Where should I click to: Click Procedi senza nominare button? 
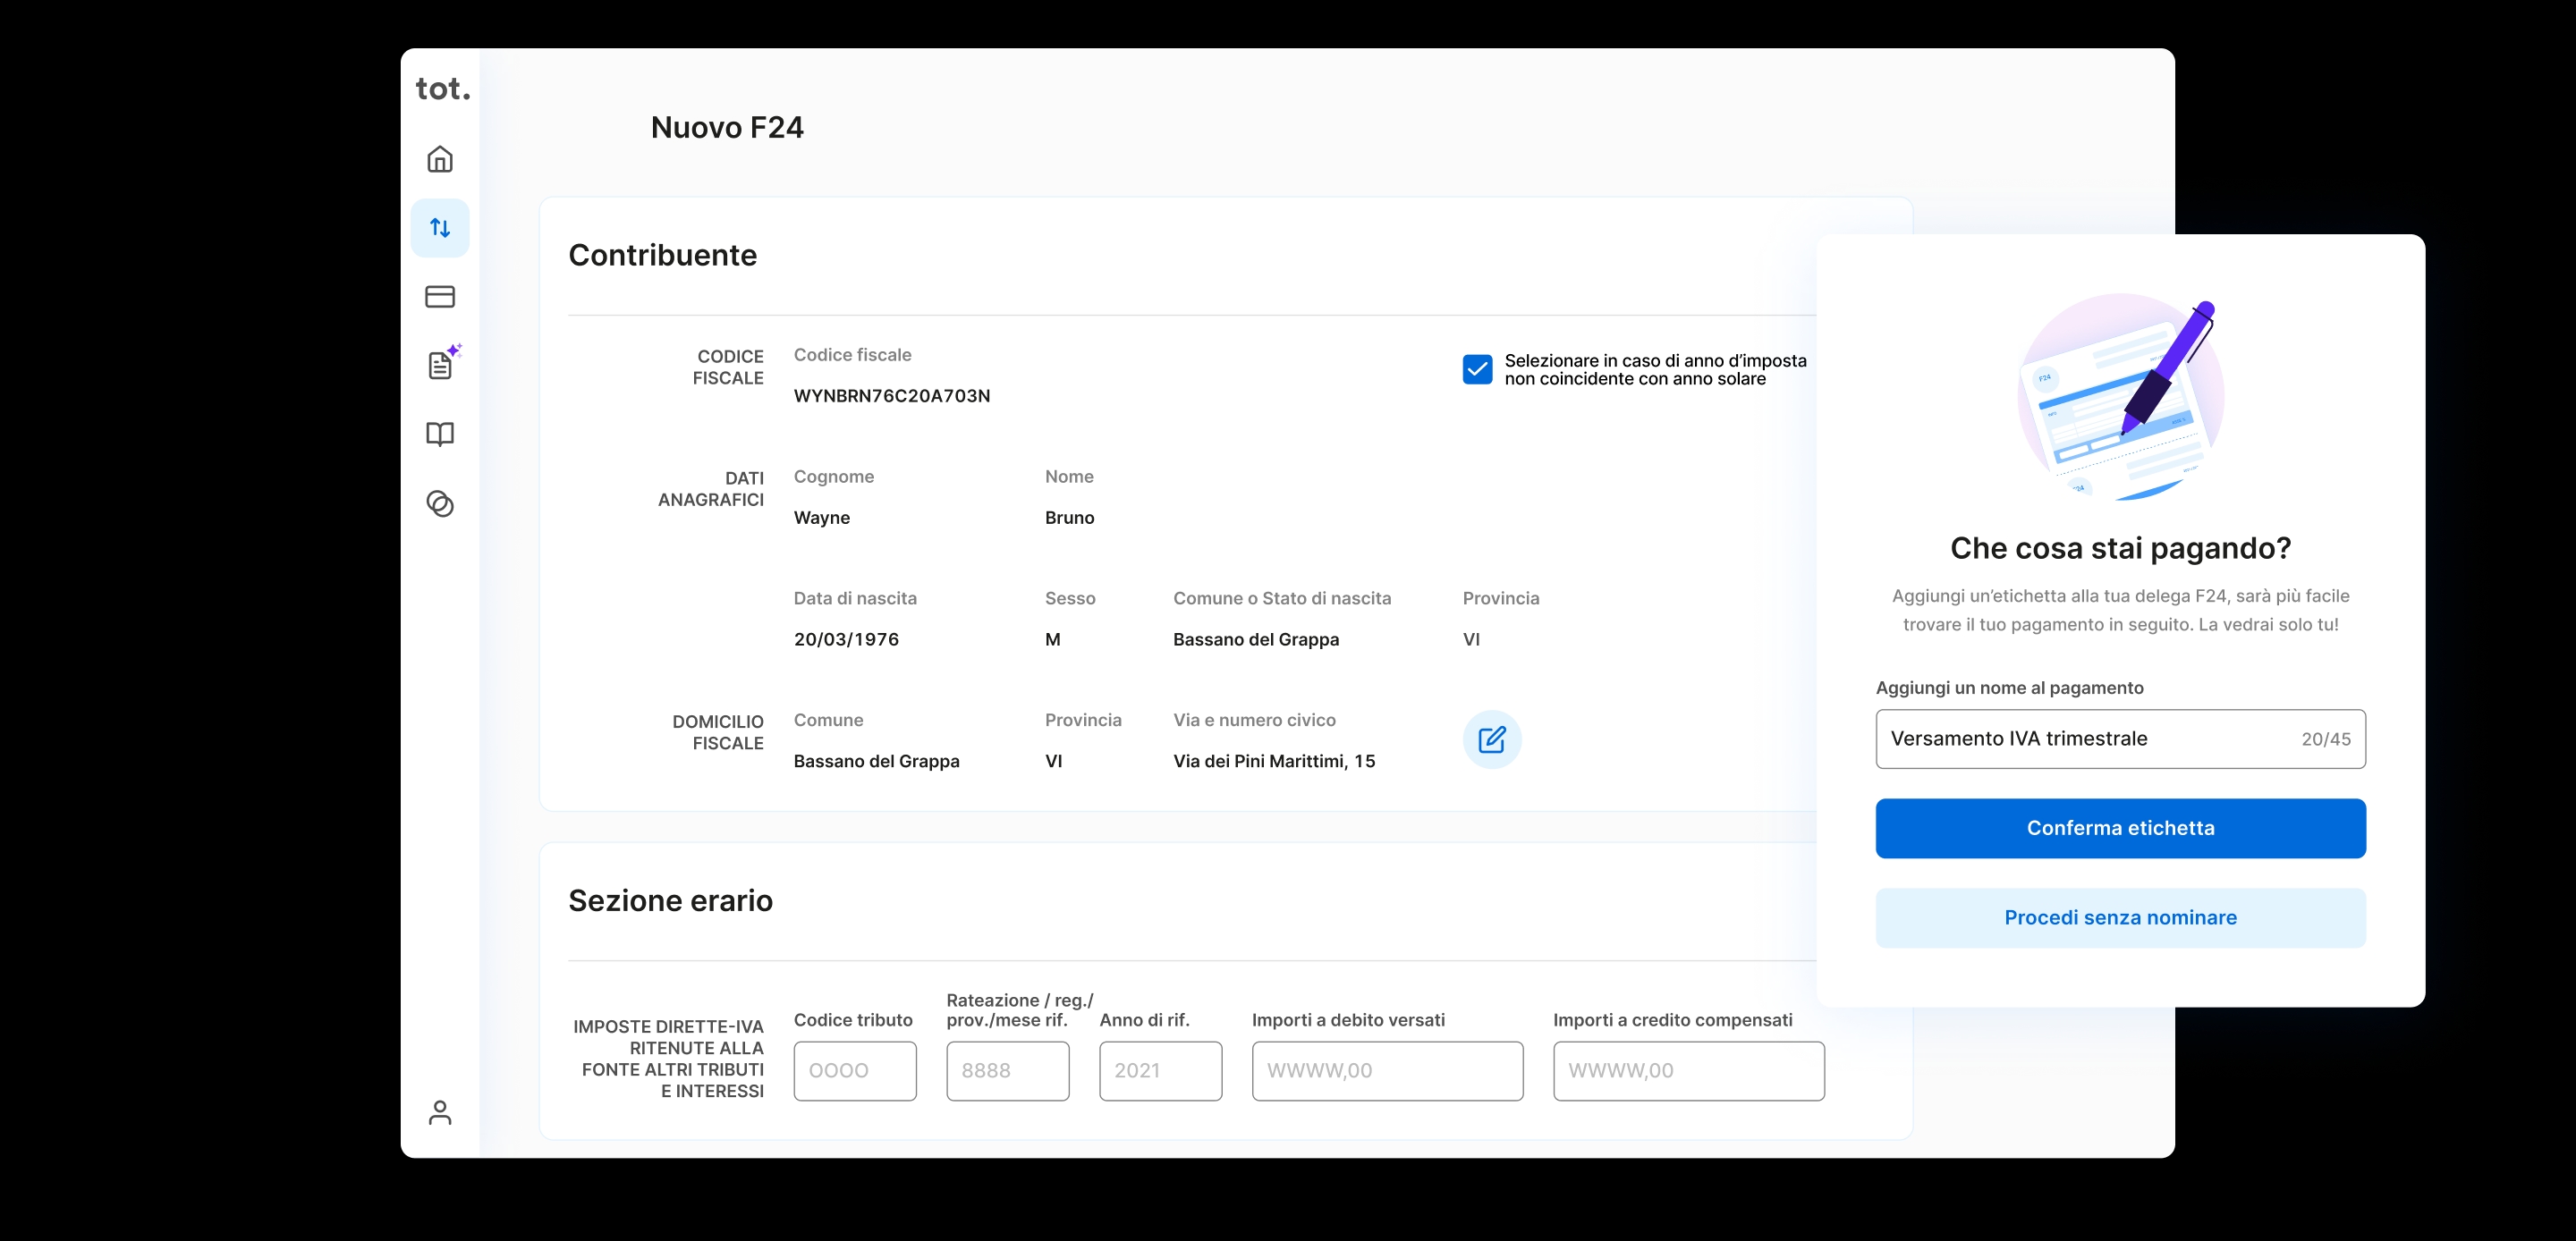point(2119,917)
